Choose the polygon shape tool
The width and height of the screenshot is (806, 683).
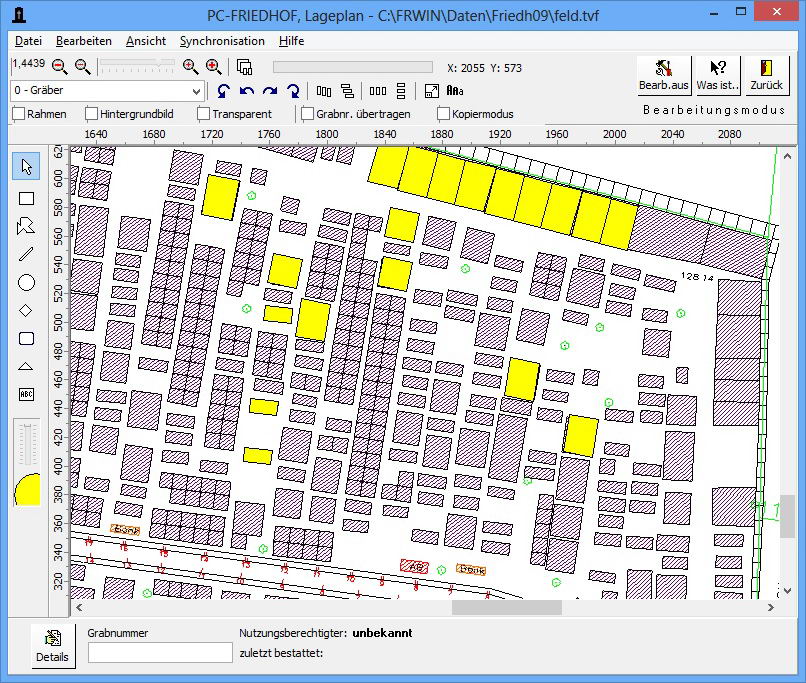click(x=26, y=226)
